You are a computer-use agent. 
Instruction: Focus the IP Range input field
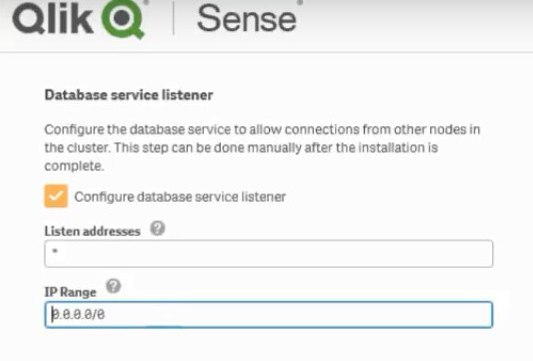point(269,314)
